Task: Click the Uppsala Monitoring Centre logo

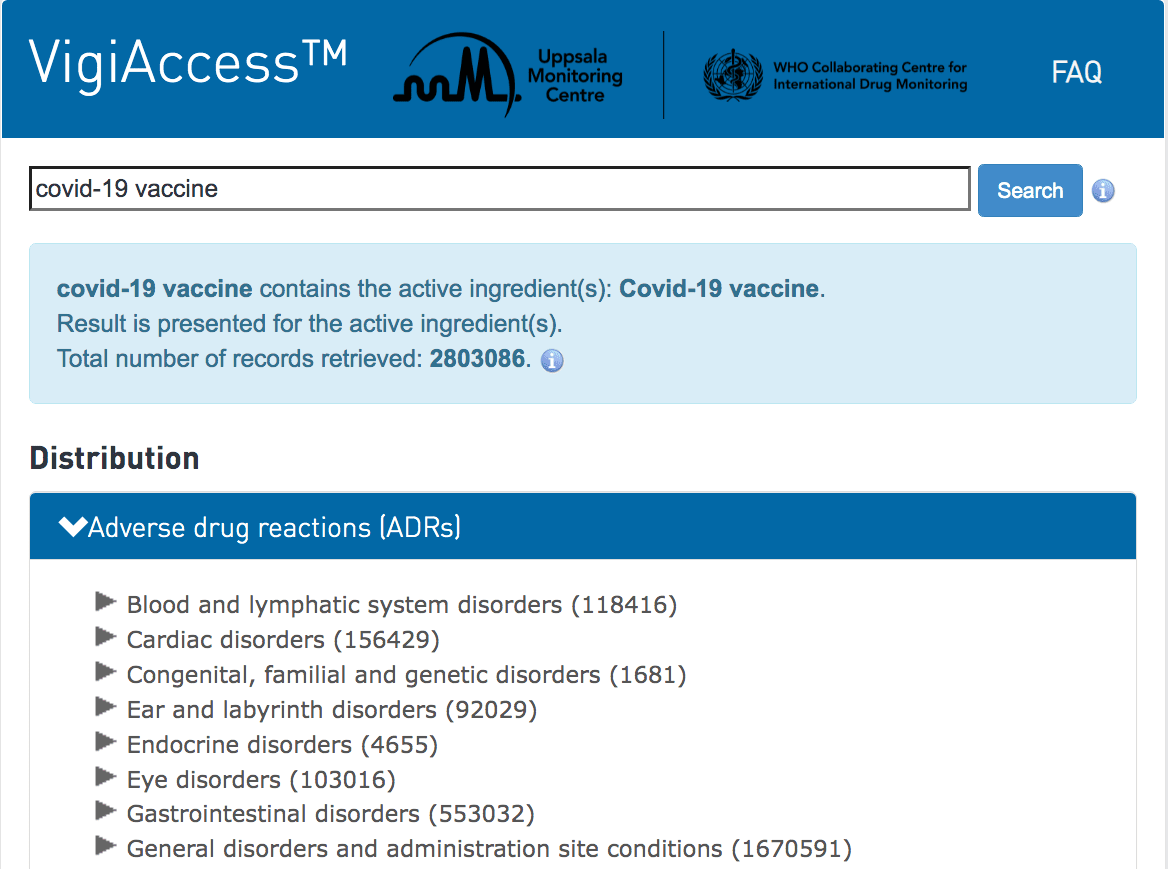Action: tap(508, 75)
